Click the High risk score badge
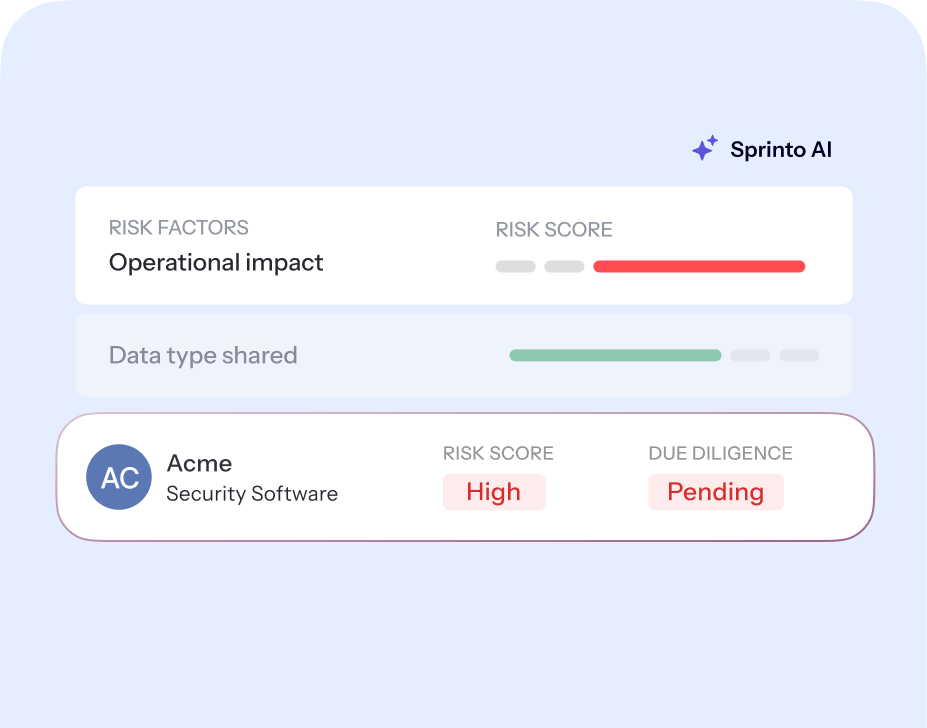The image size is (927, 728). coord(494,492)
